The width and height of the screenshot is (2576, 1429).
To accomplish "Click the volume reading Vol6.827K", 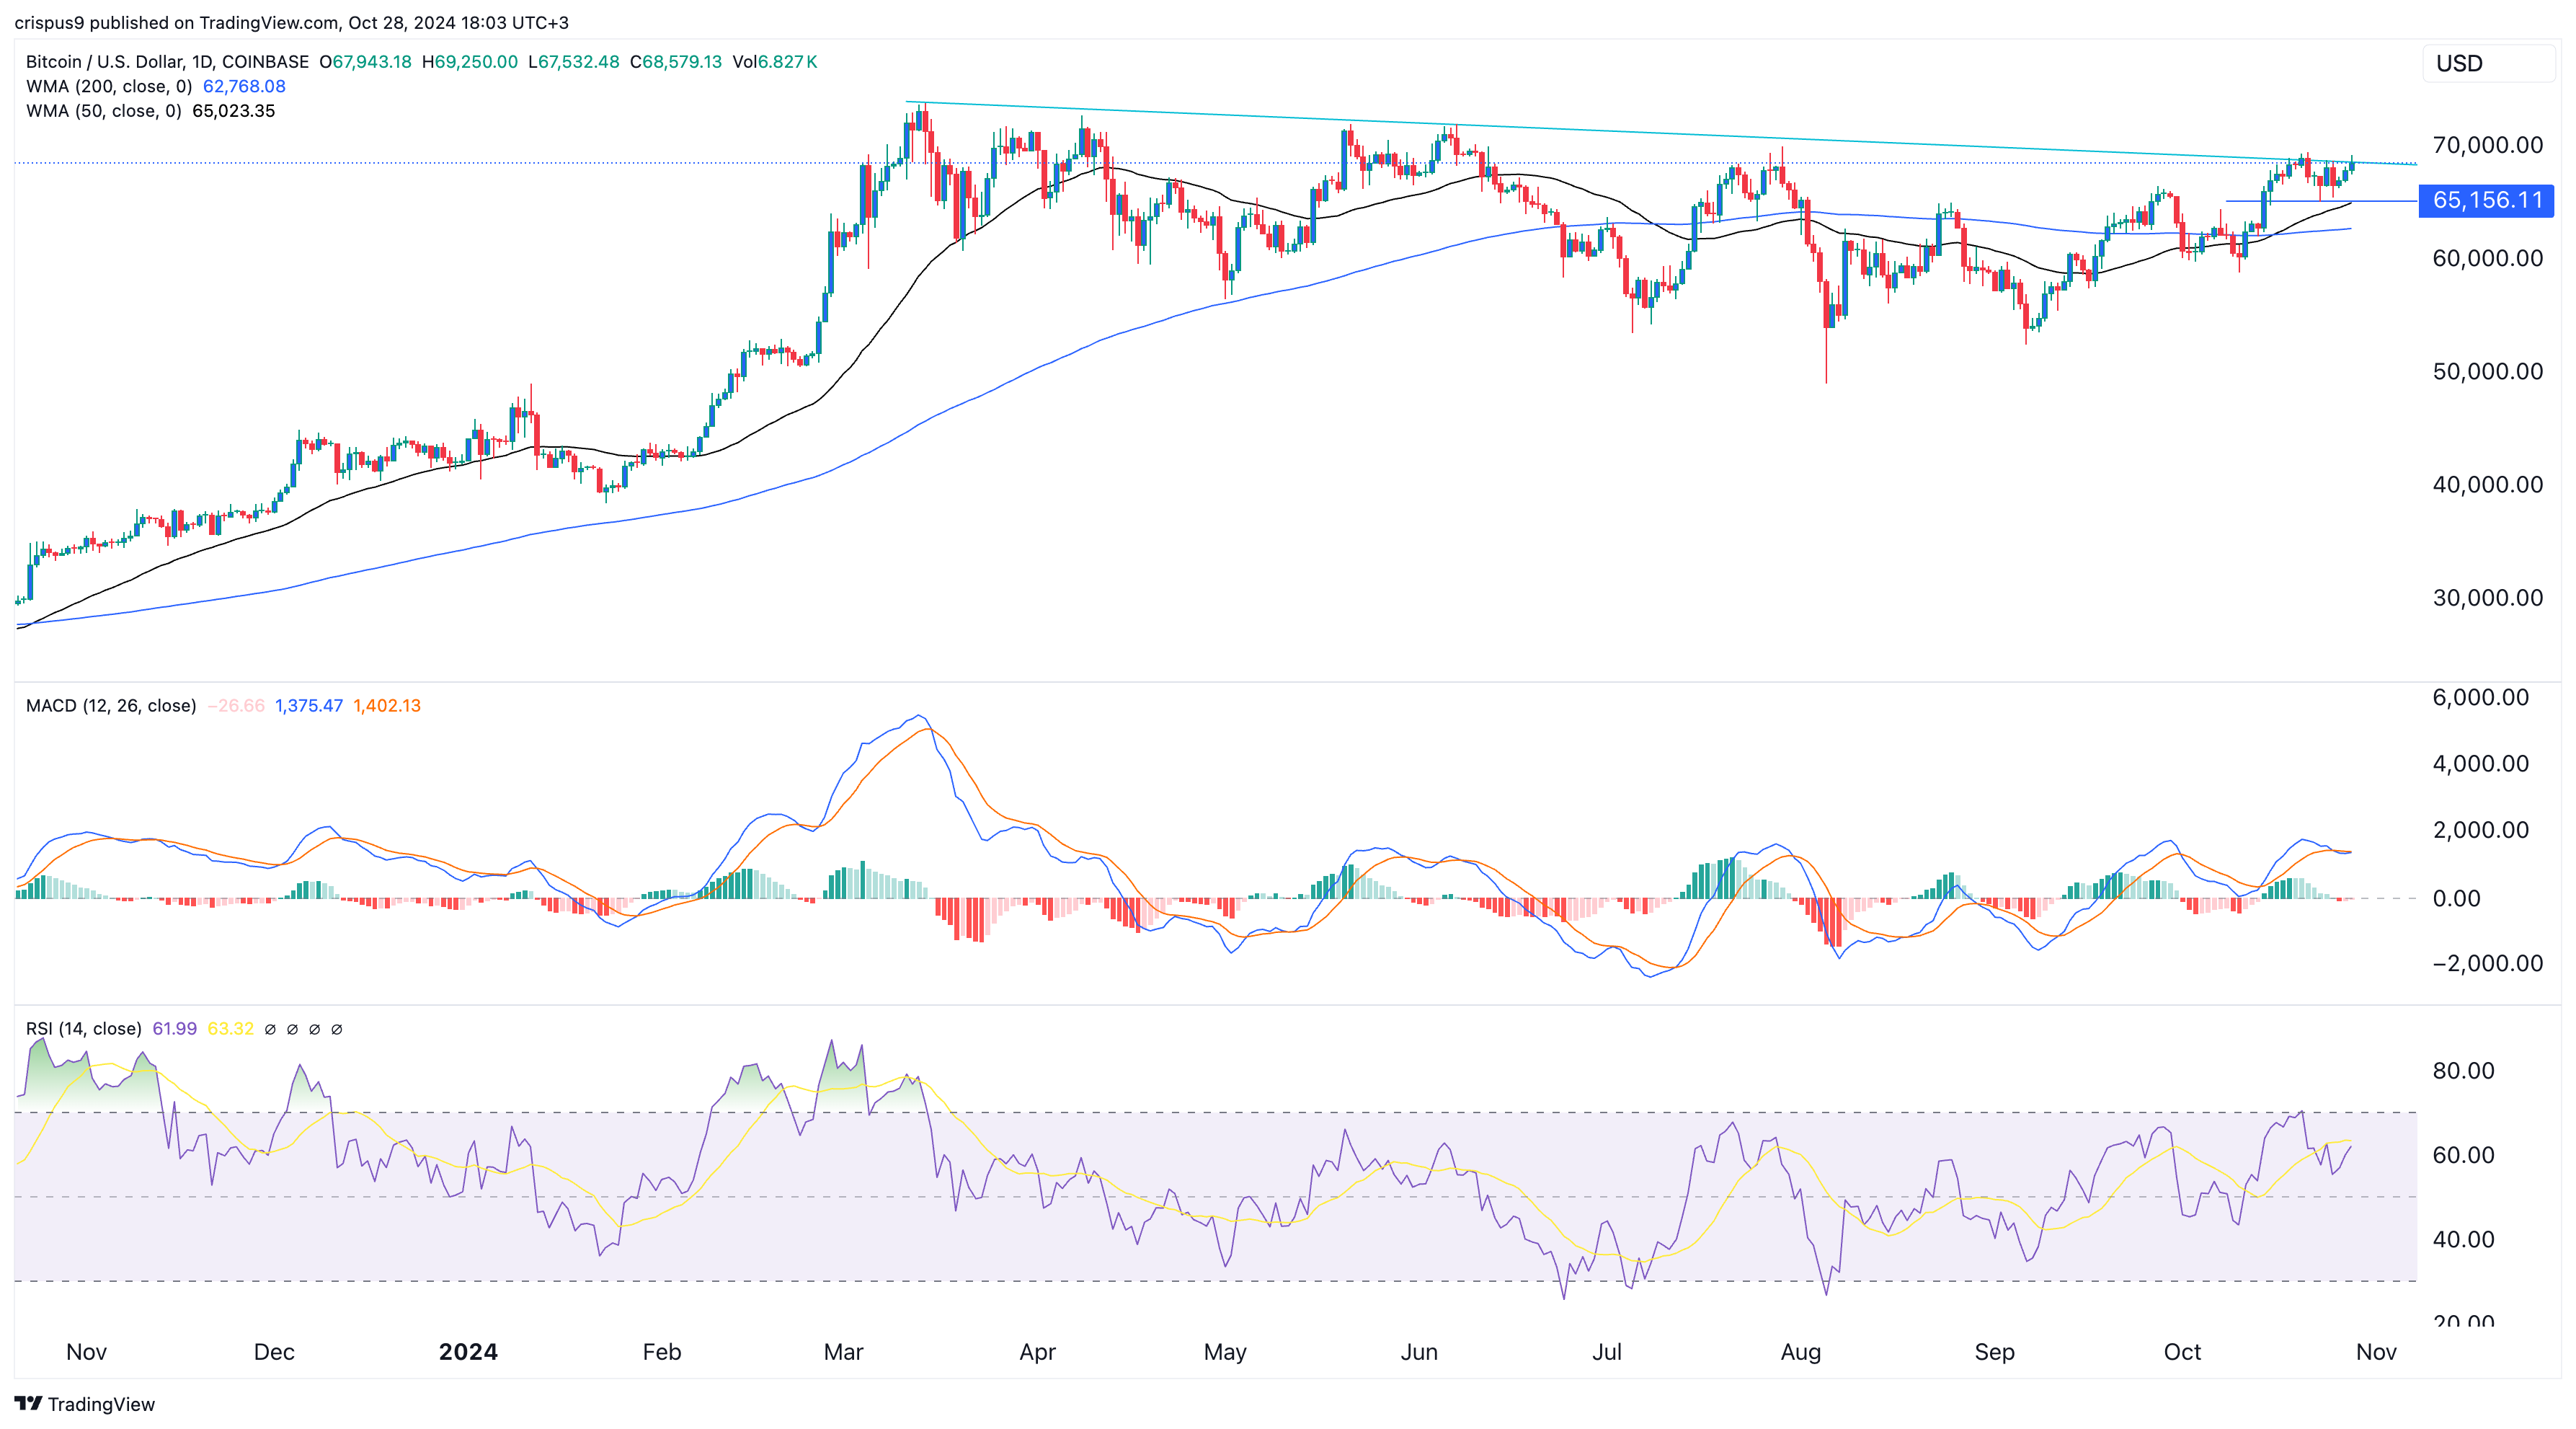I will (x=775, y=62).
